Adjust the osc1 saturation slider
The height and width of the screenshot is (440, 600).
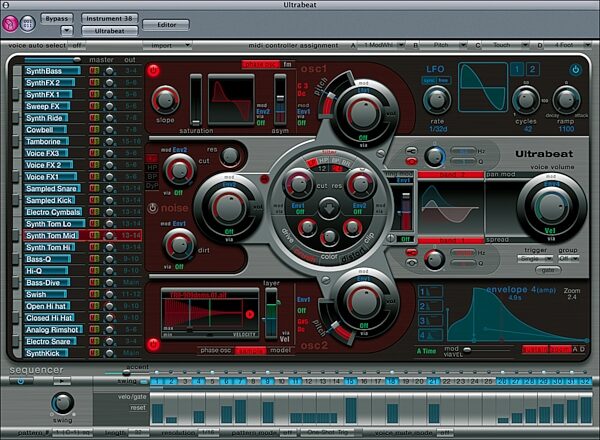pyautogui.click(x=196, y=100)
